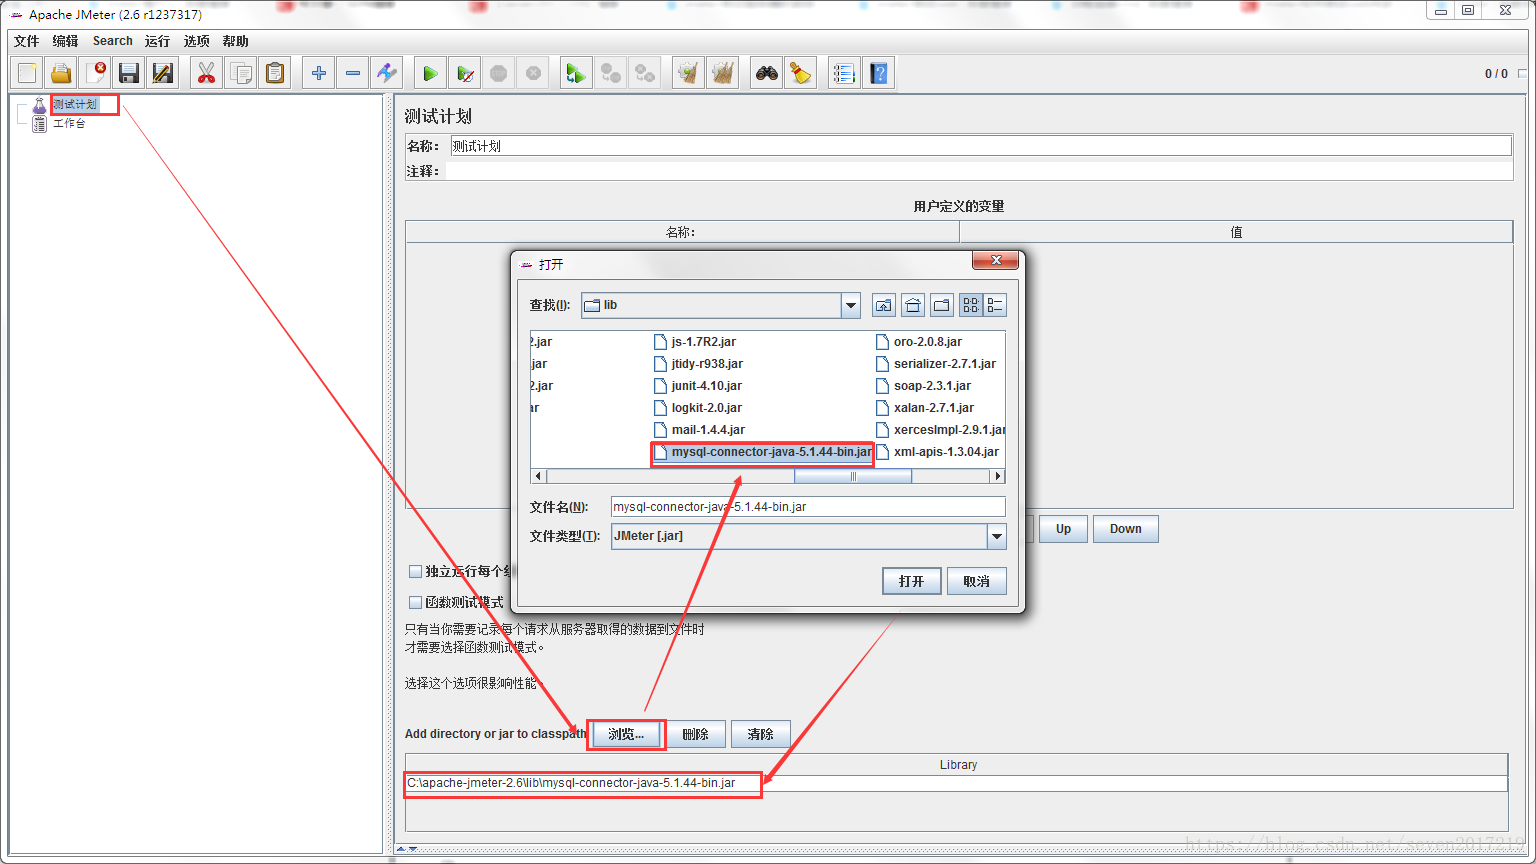The width and height of the screenshot is (1536, 864).
Task: Create a new folder in the open dialog
Action: pos(941,305)
